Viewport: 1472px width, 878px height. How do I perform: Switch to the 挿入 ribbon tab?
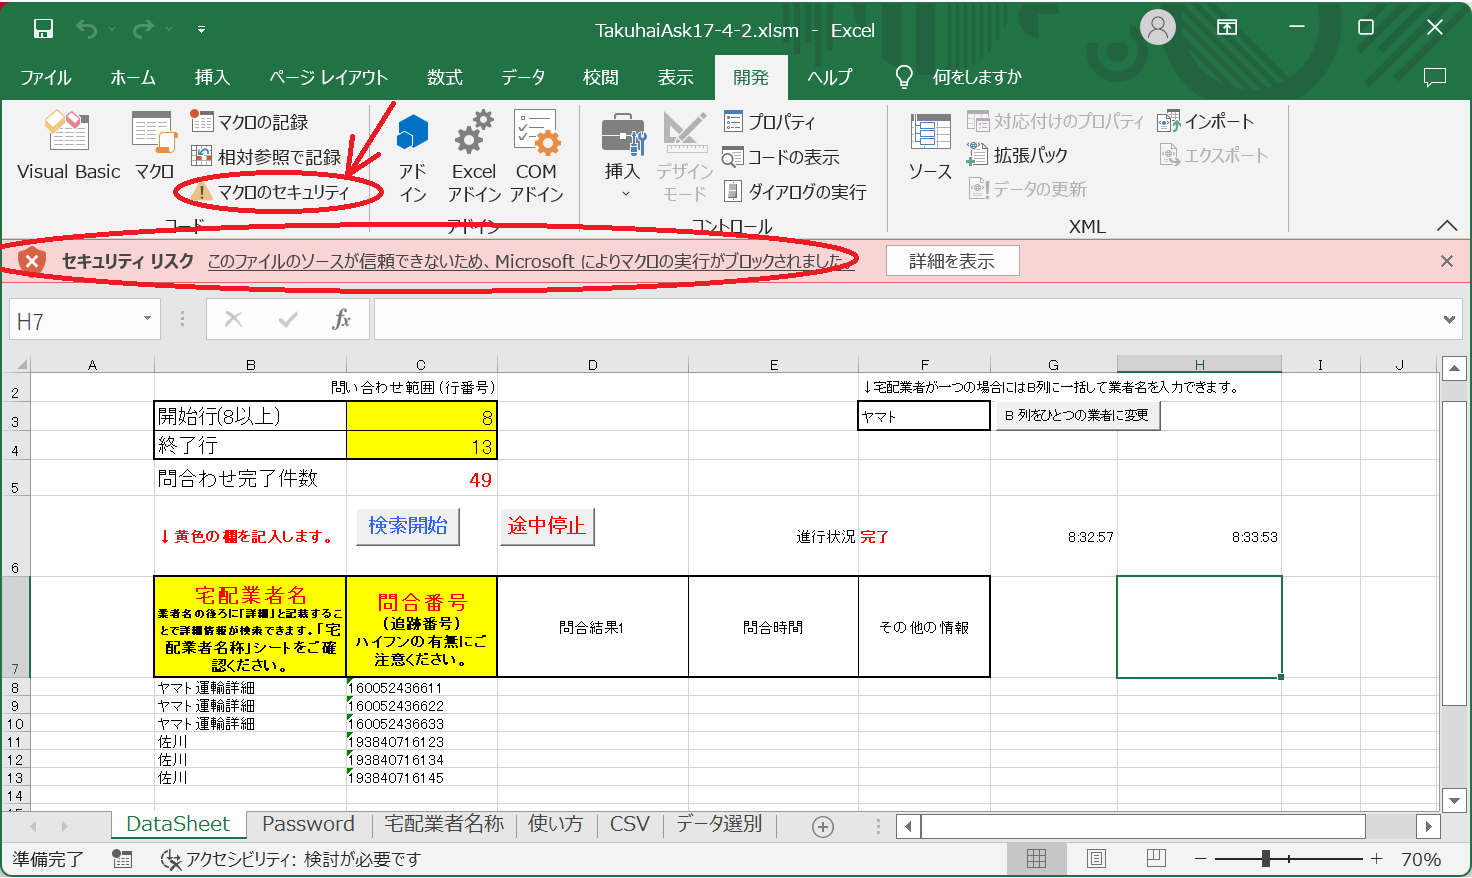212,77
